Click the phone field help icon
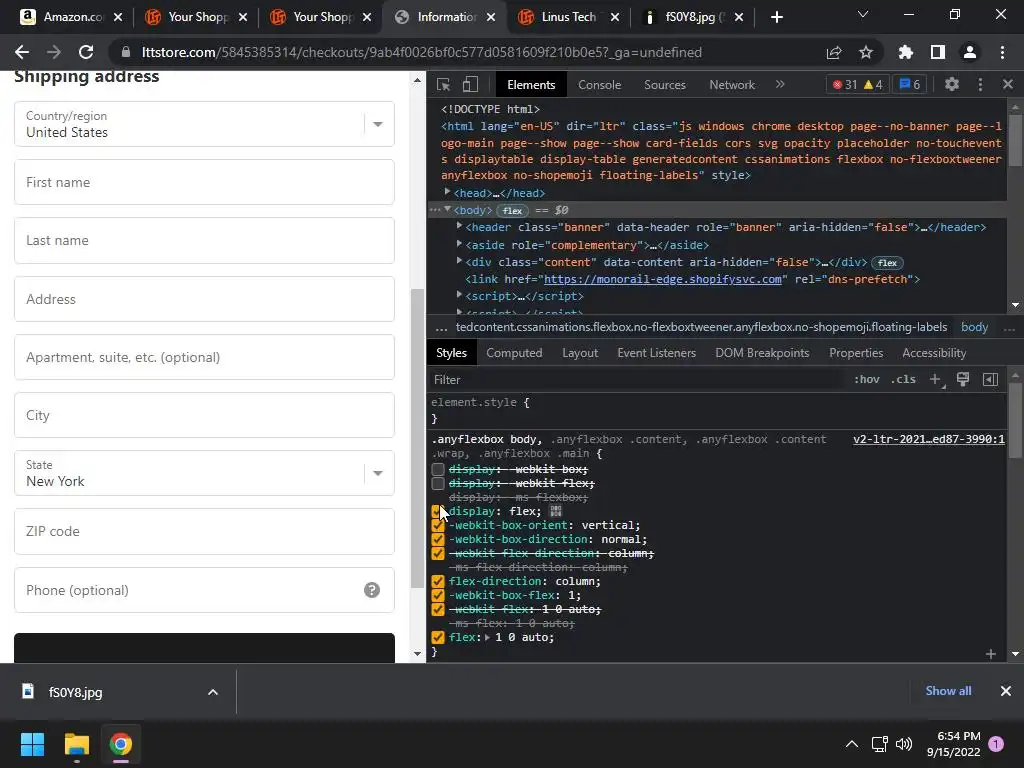 (x=372, y=590)
